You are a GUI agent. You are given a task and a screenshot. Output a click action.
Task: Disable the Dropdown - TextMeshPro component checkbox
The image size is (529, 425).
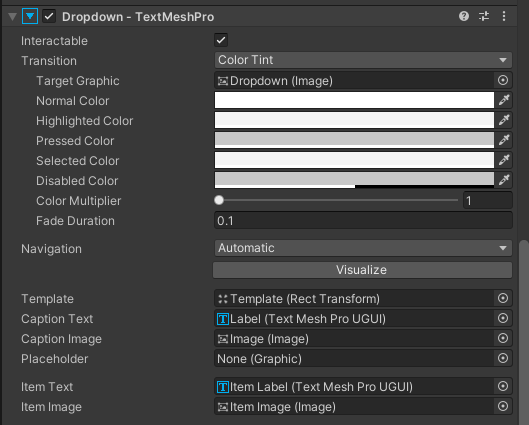tap(49, 17)
